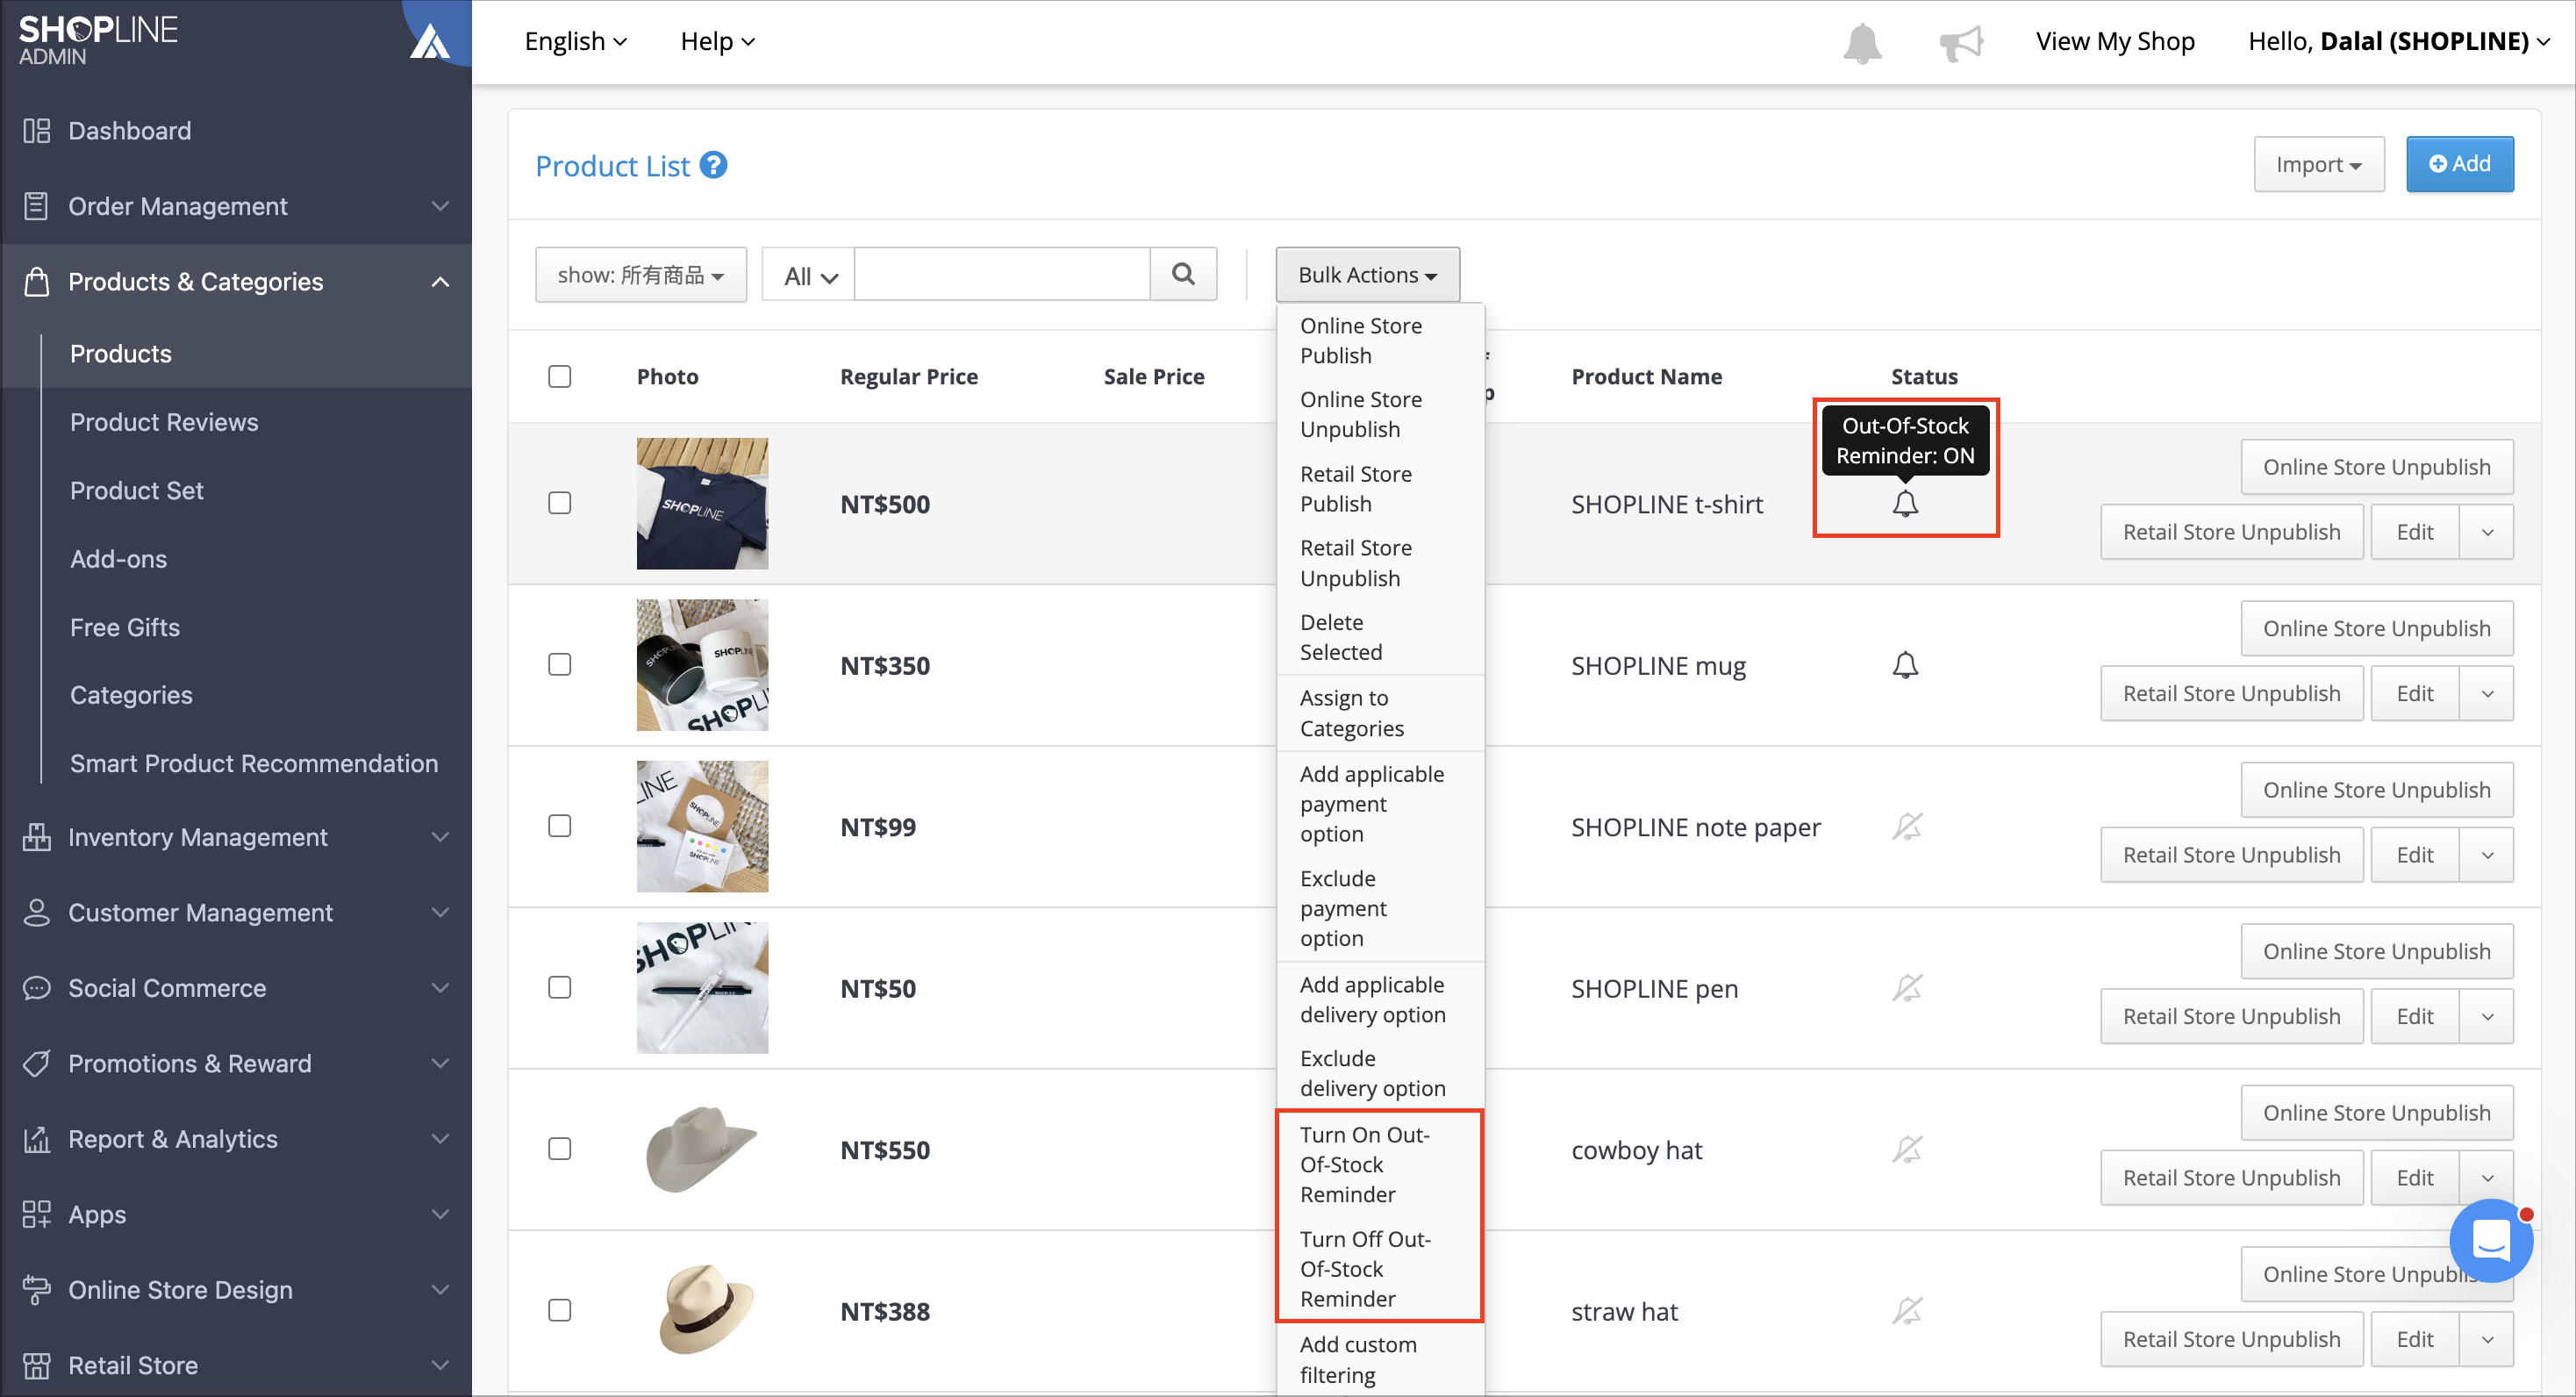This screenshot has width=2576, height=1397.
Task: Click the Products & Categories bag icon
Action: (x=37, y=281)
